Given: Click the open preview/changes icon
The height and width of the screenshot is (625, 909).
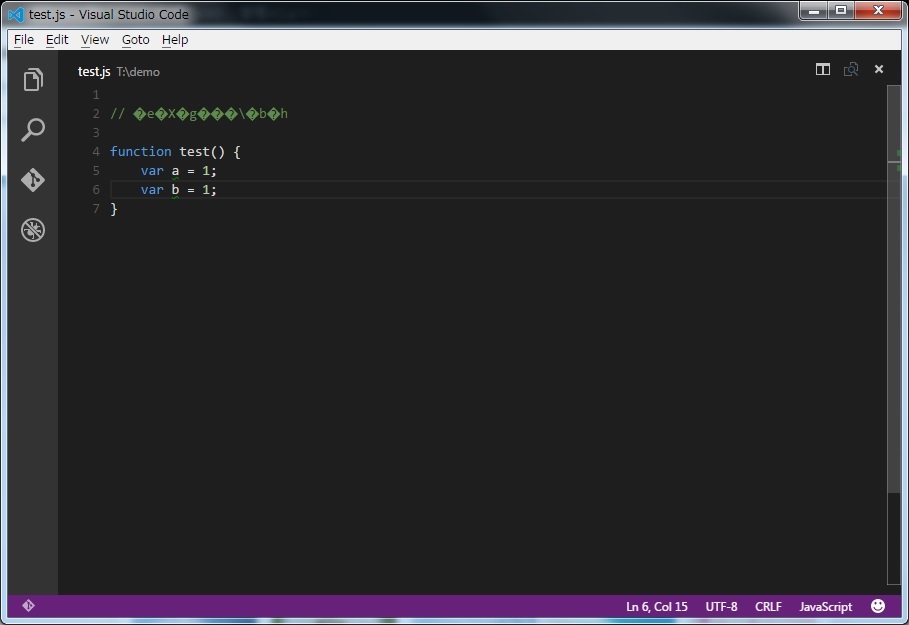Looking at the screenshot, I should point(850,70).
